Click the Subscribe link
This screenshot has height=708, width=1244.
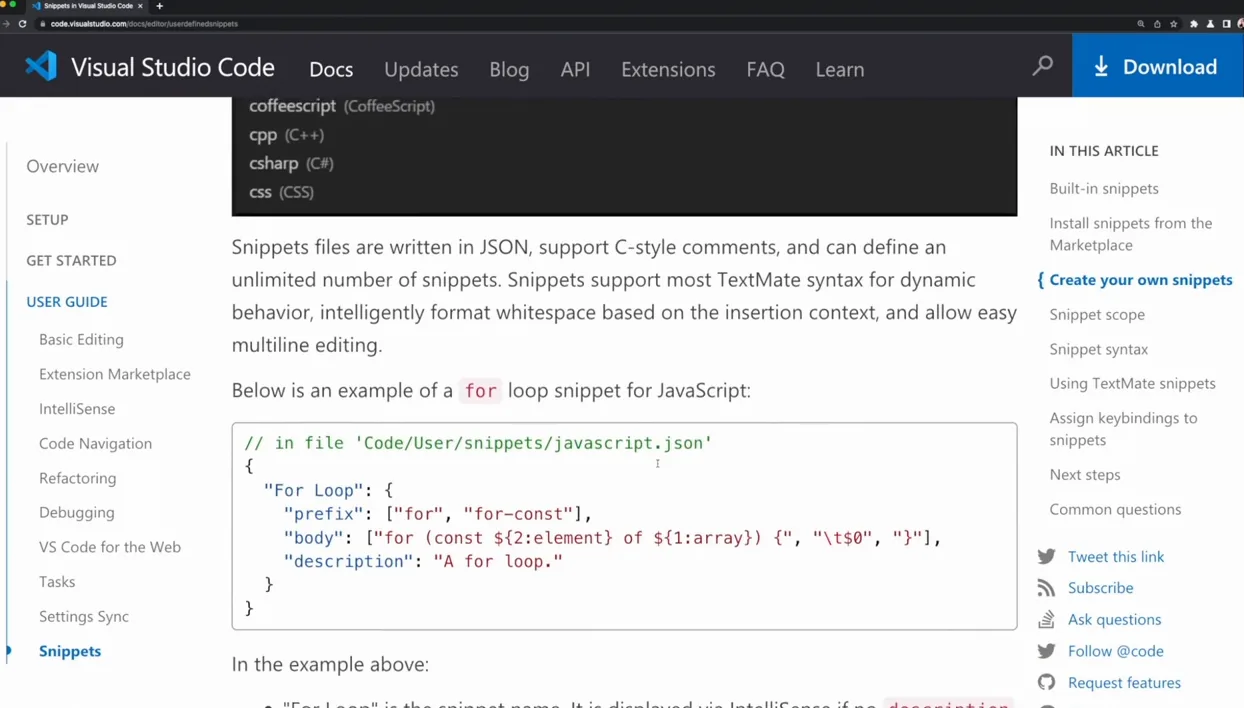point(1100,588)
